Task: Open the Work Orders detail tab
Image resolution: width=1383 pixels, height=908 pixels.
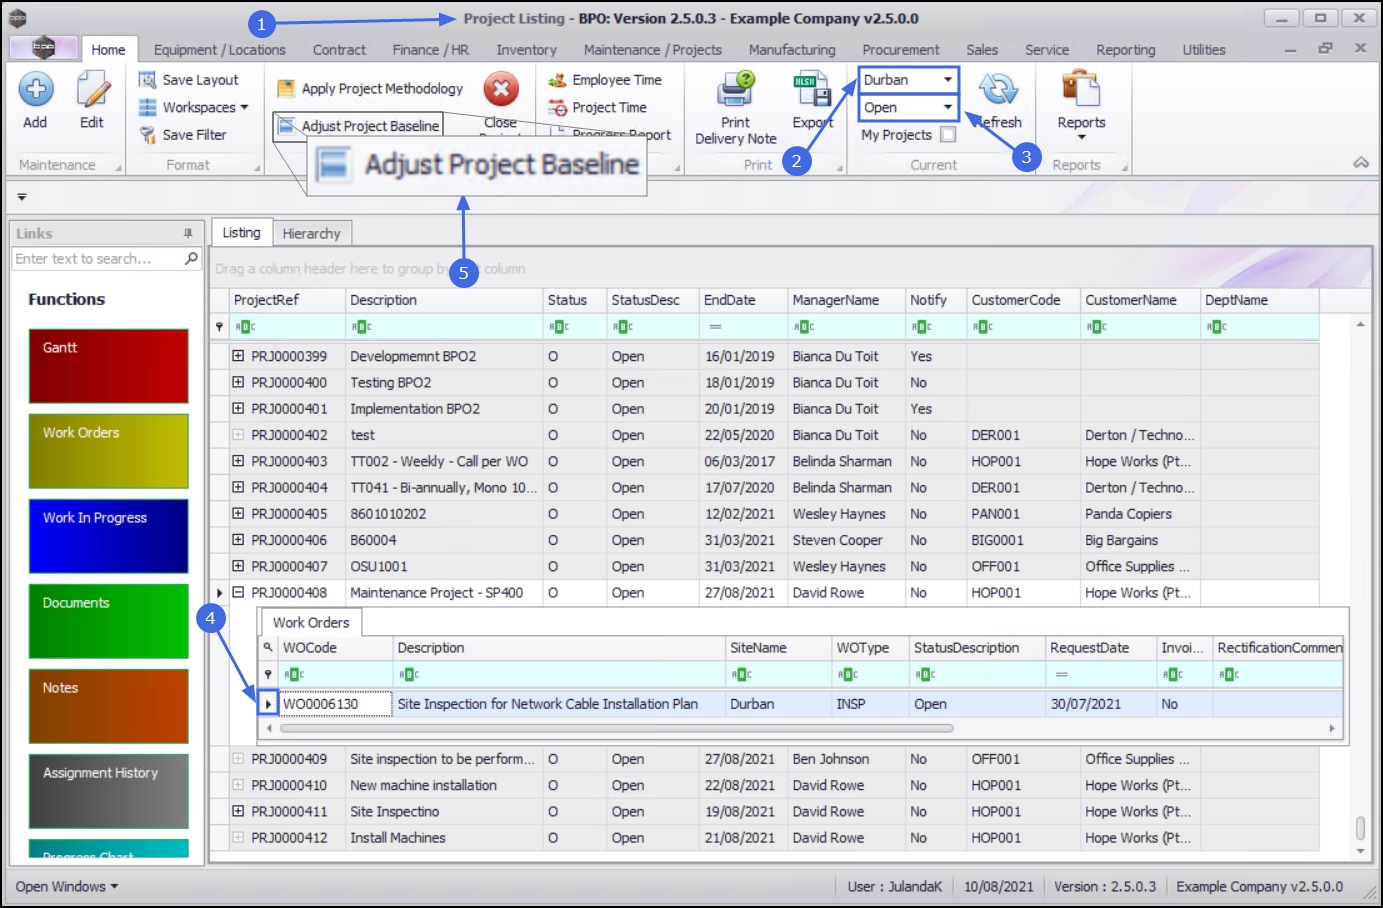Action: 311,622
